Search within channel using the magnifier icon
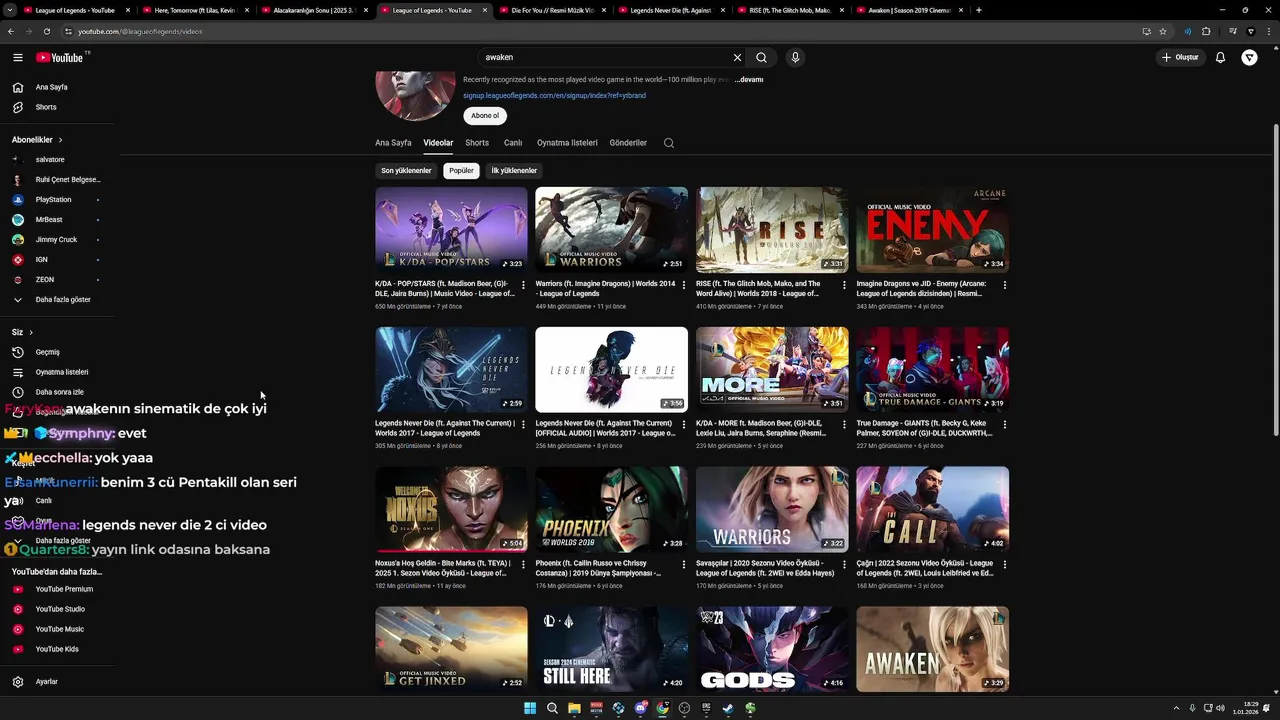Screen dimensions: 1280x720 point(669,143)
